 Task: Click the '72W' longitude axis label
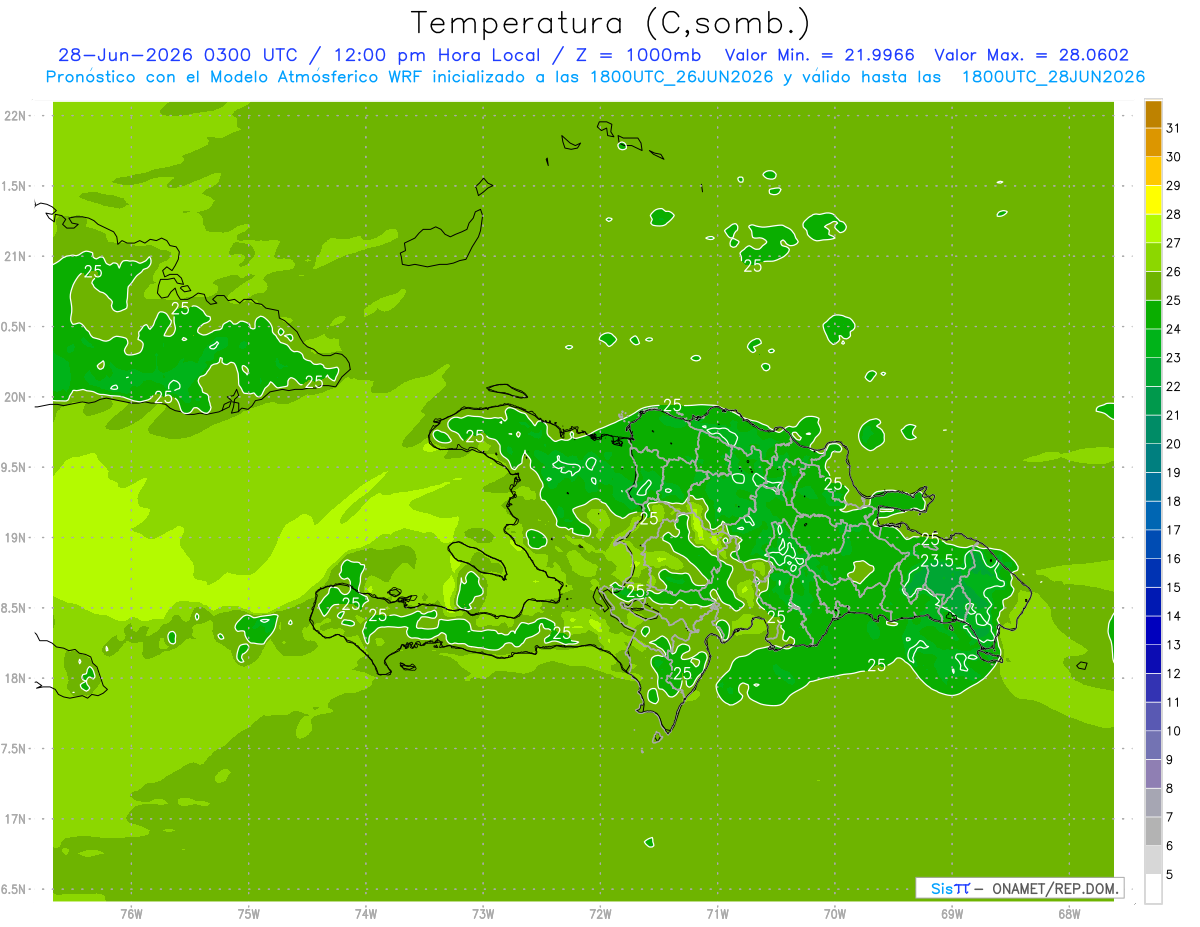tap(600, 914)
